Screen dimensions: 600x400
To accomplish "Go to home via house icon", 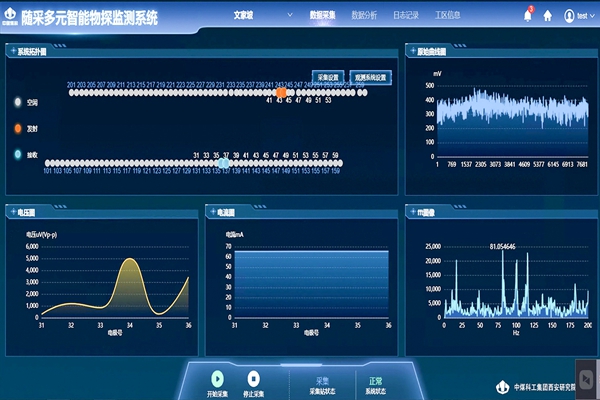I will click(547, 15).
